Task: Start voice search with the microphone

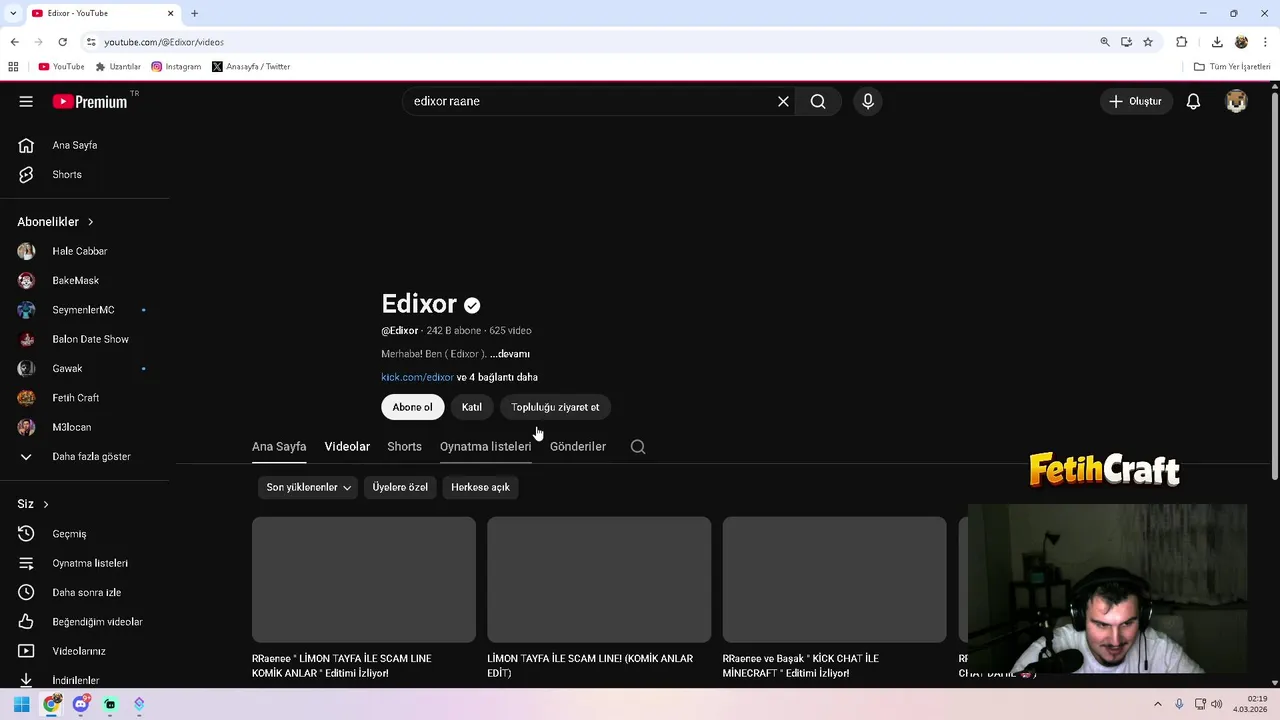Action: point(868,101)
